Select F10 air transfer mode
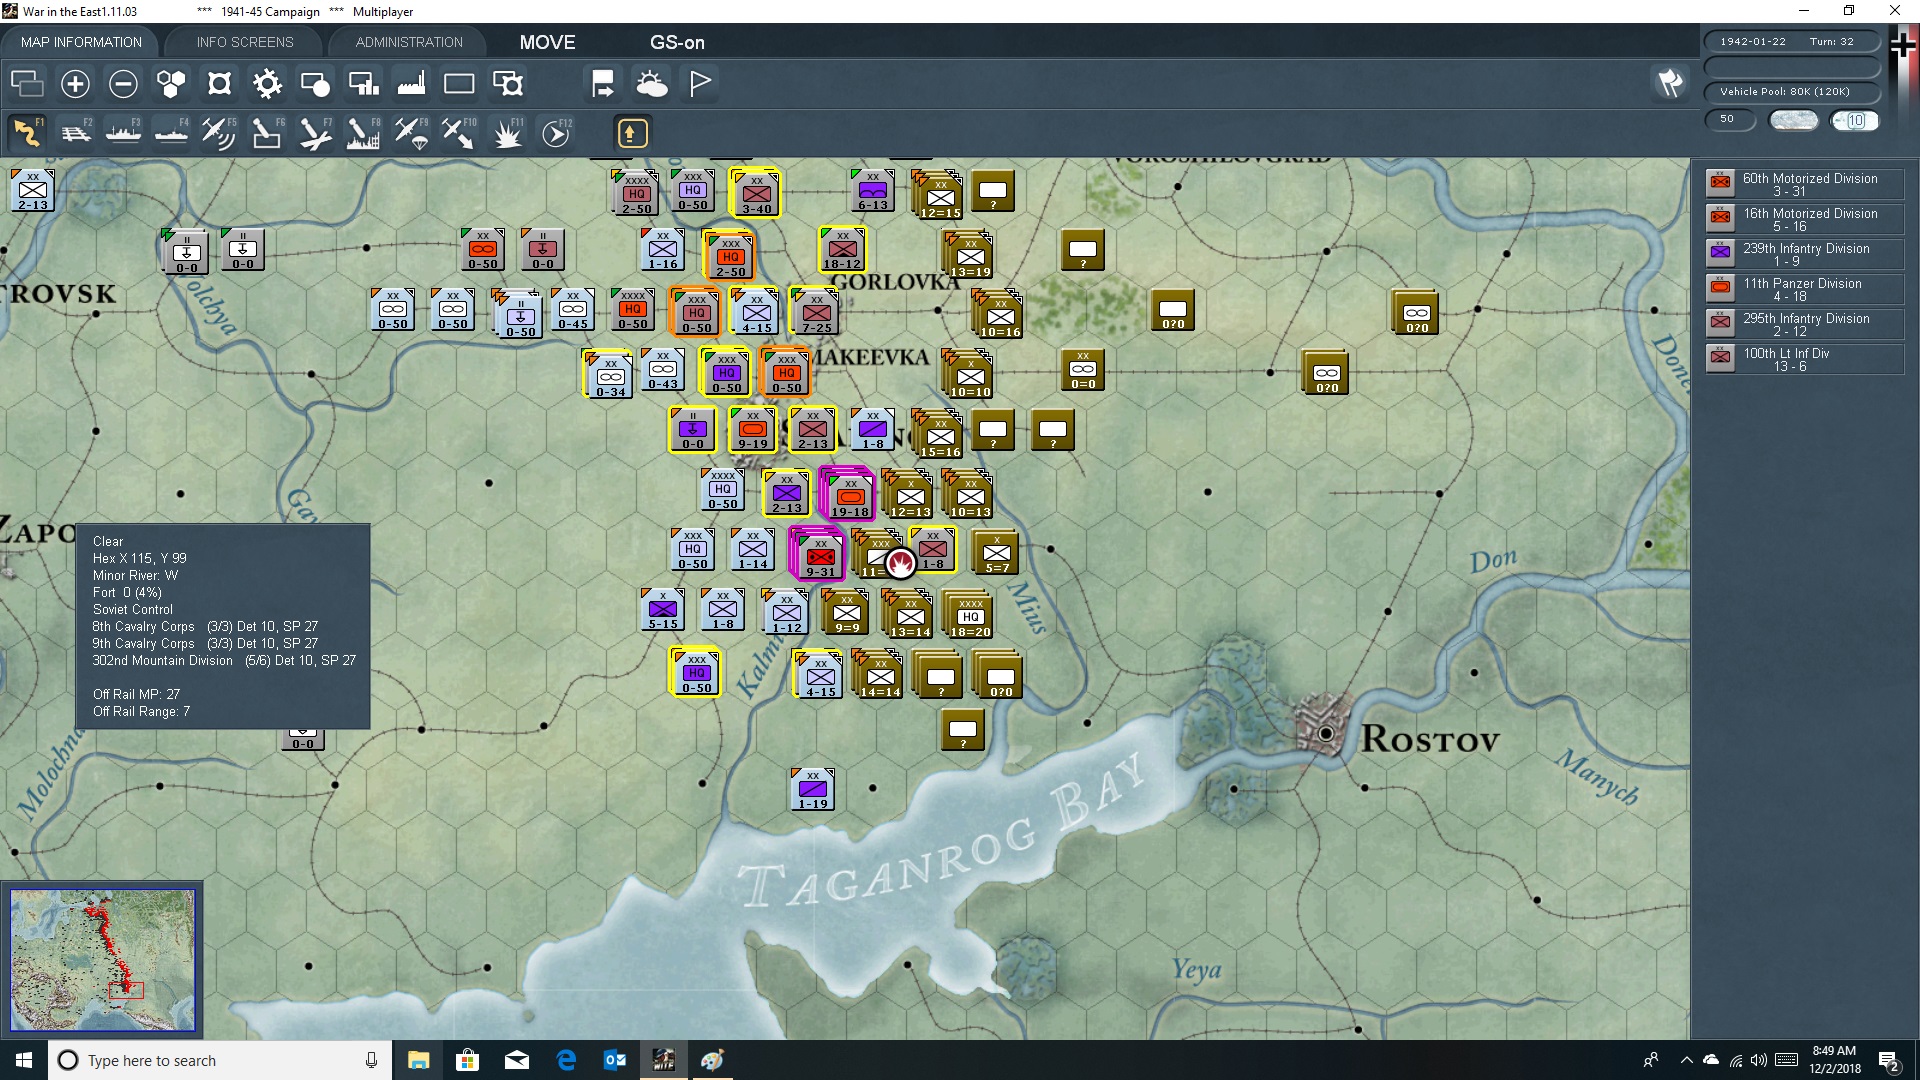Image resolution: width=1920 pixels, height=1080 pixels. click(x=459, y=133)
